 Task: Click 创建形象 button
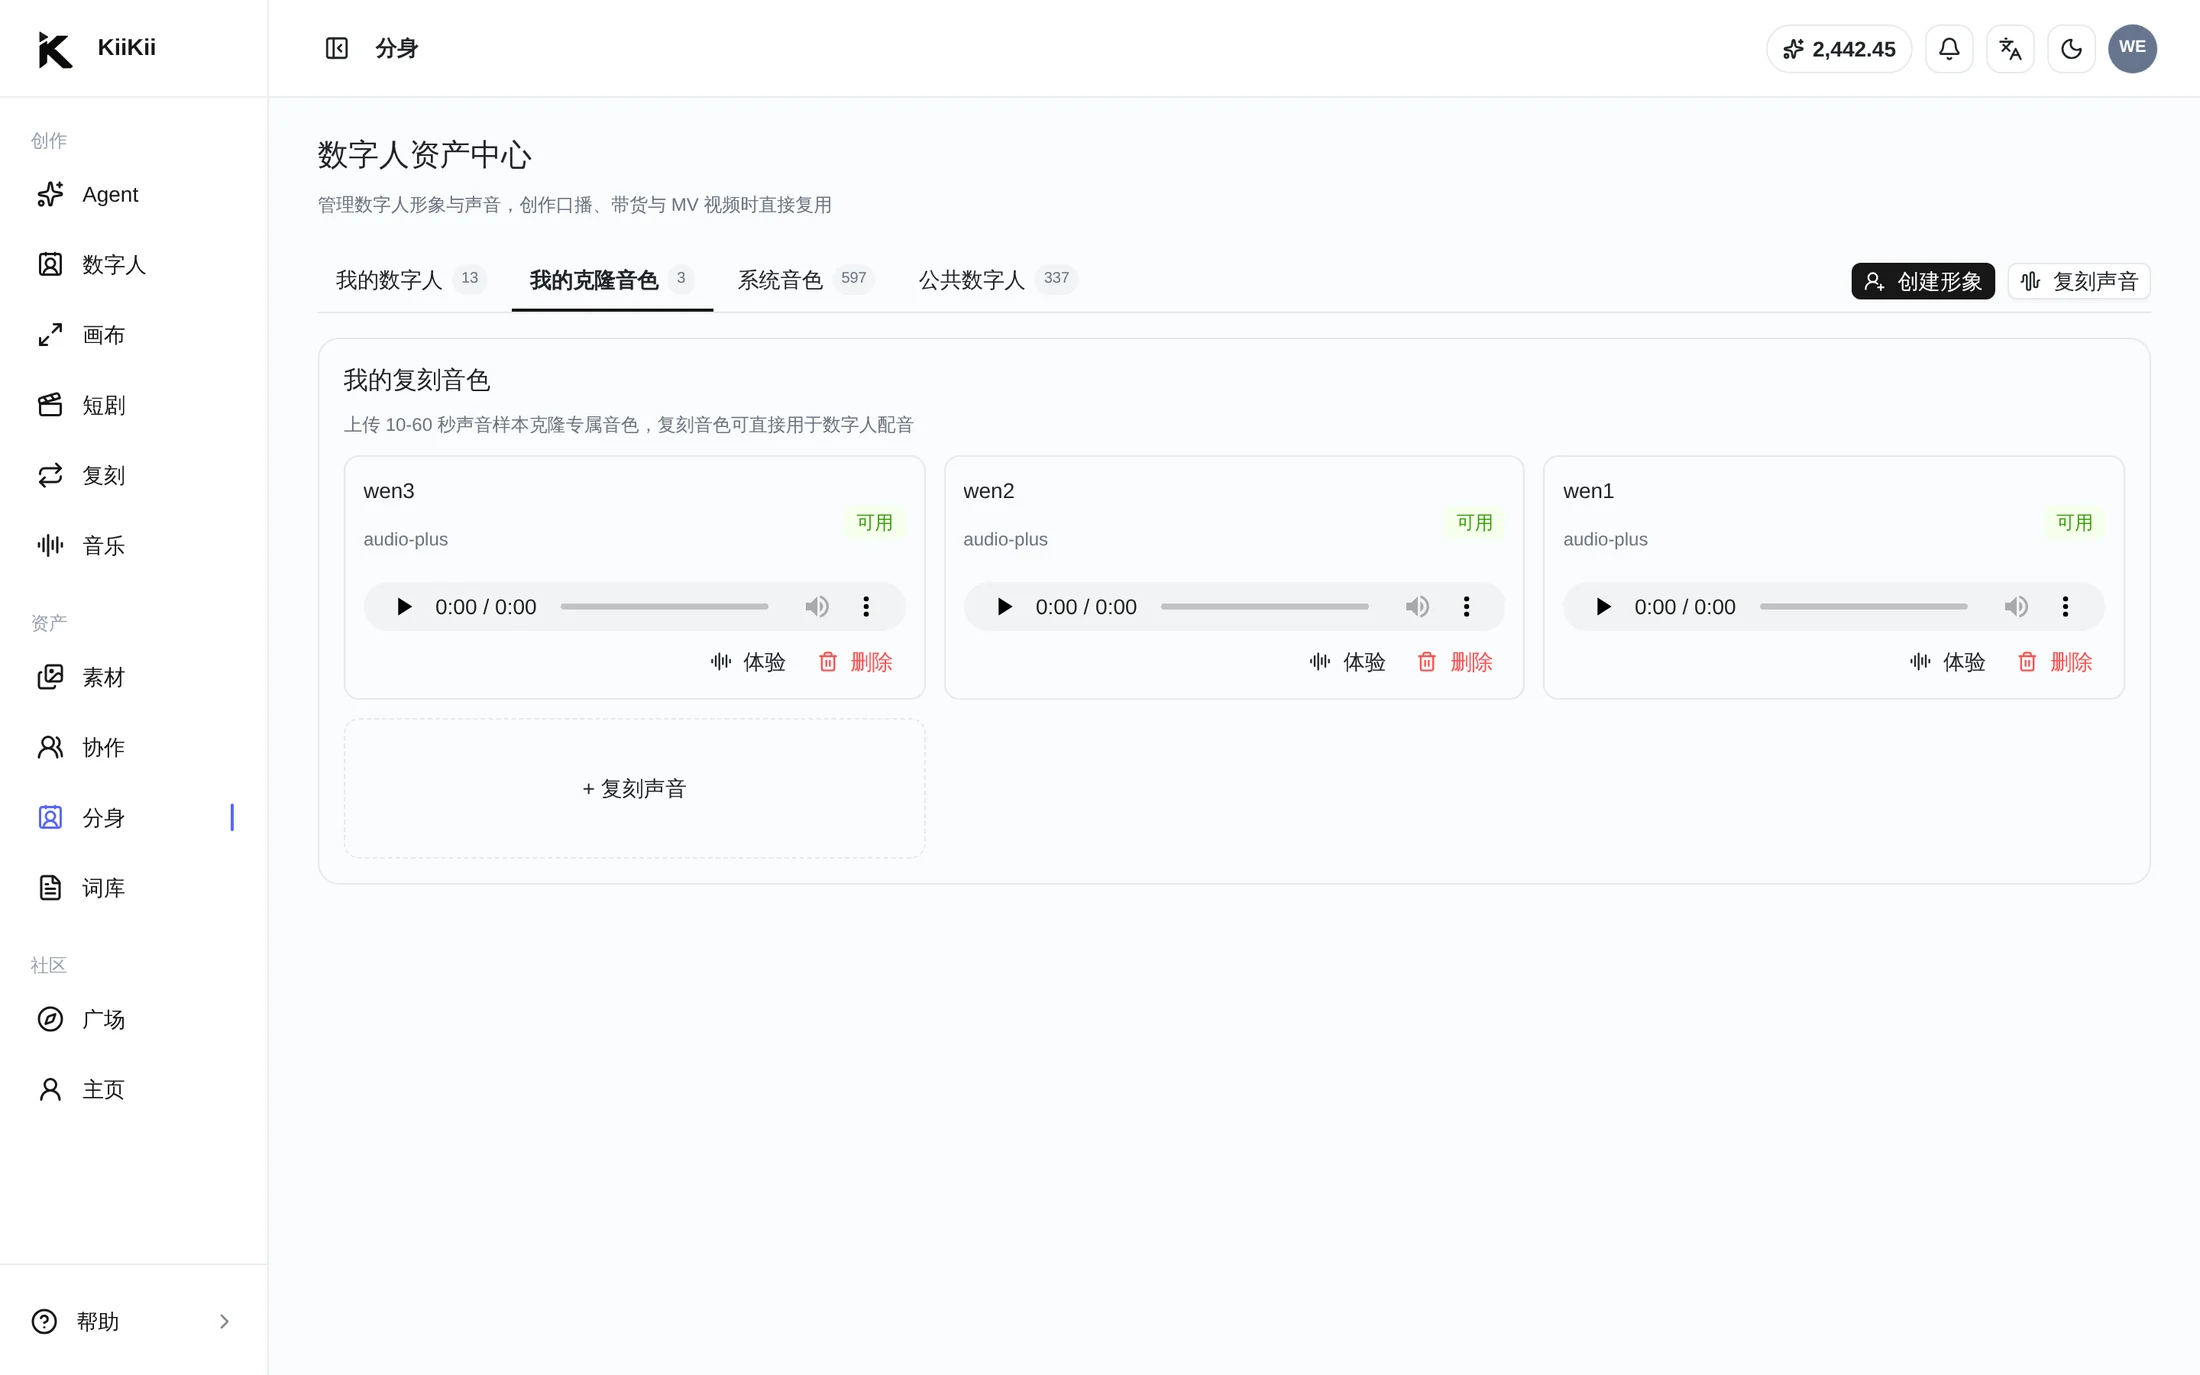(1922, 281)
